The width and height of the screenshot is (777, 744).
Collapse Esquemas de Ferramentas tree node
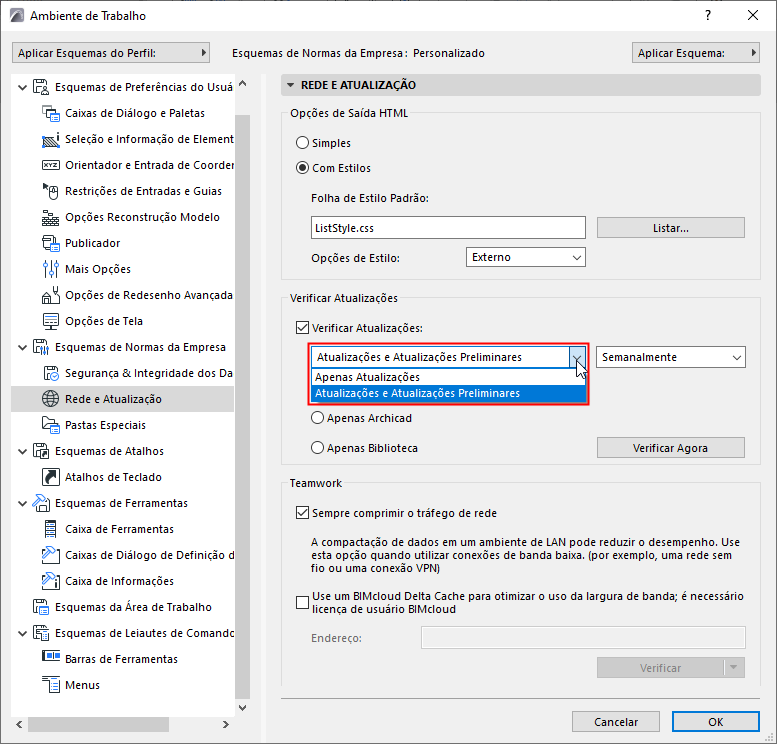coord(22,504)
